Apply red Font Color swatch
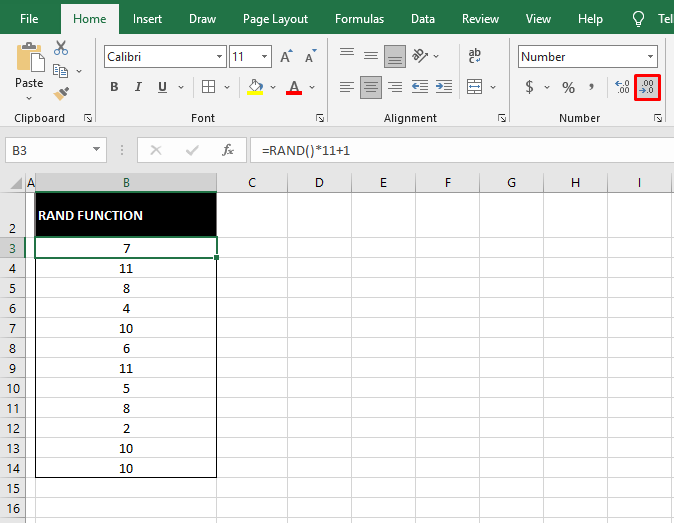 (x=294, y=87)
